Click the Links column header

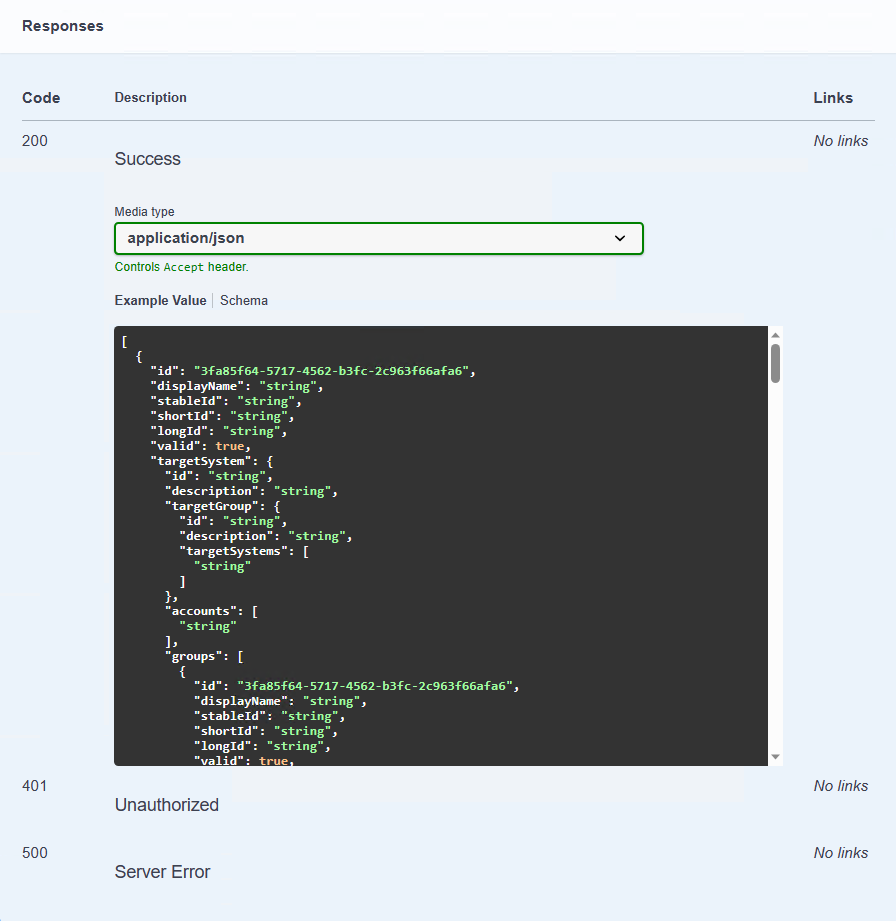(x=833, y=98)
